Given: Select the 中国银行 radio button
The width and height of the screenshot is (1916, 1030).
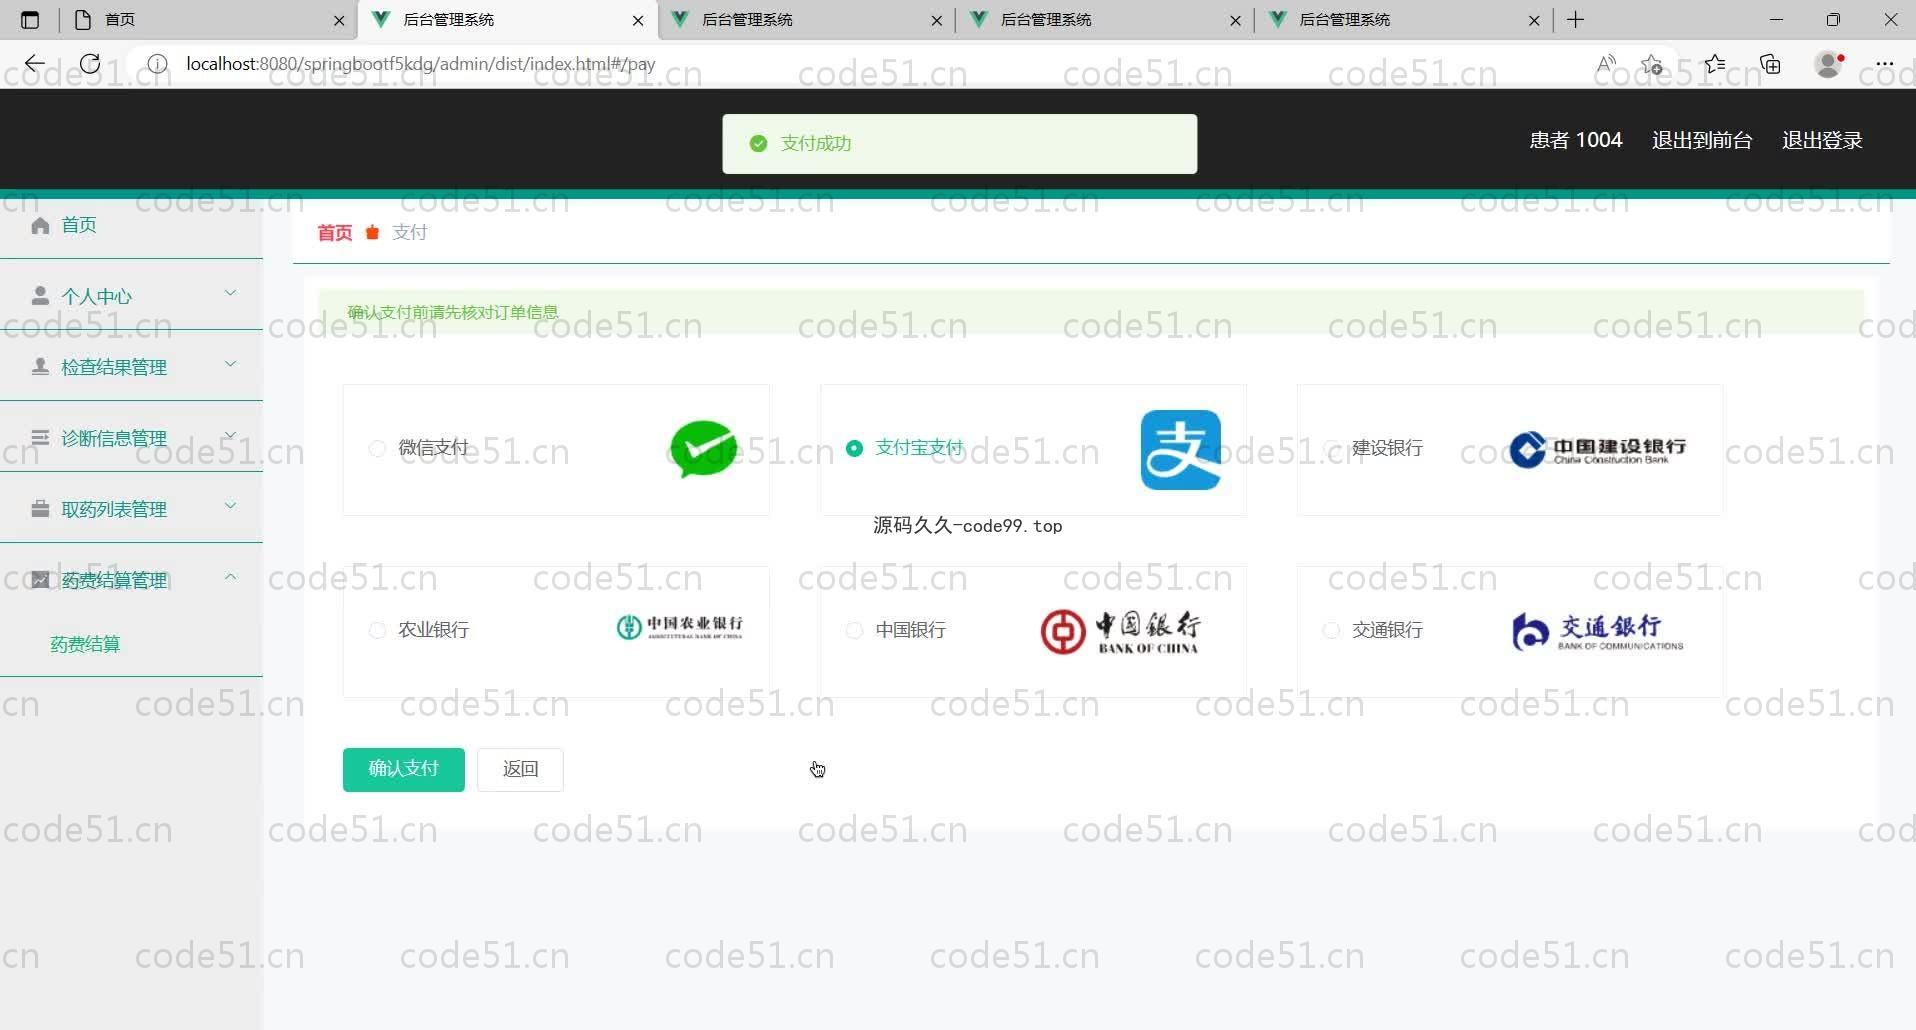Looking at the screenshot, I should tap(854, 631).
